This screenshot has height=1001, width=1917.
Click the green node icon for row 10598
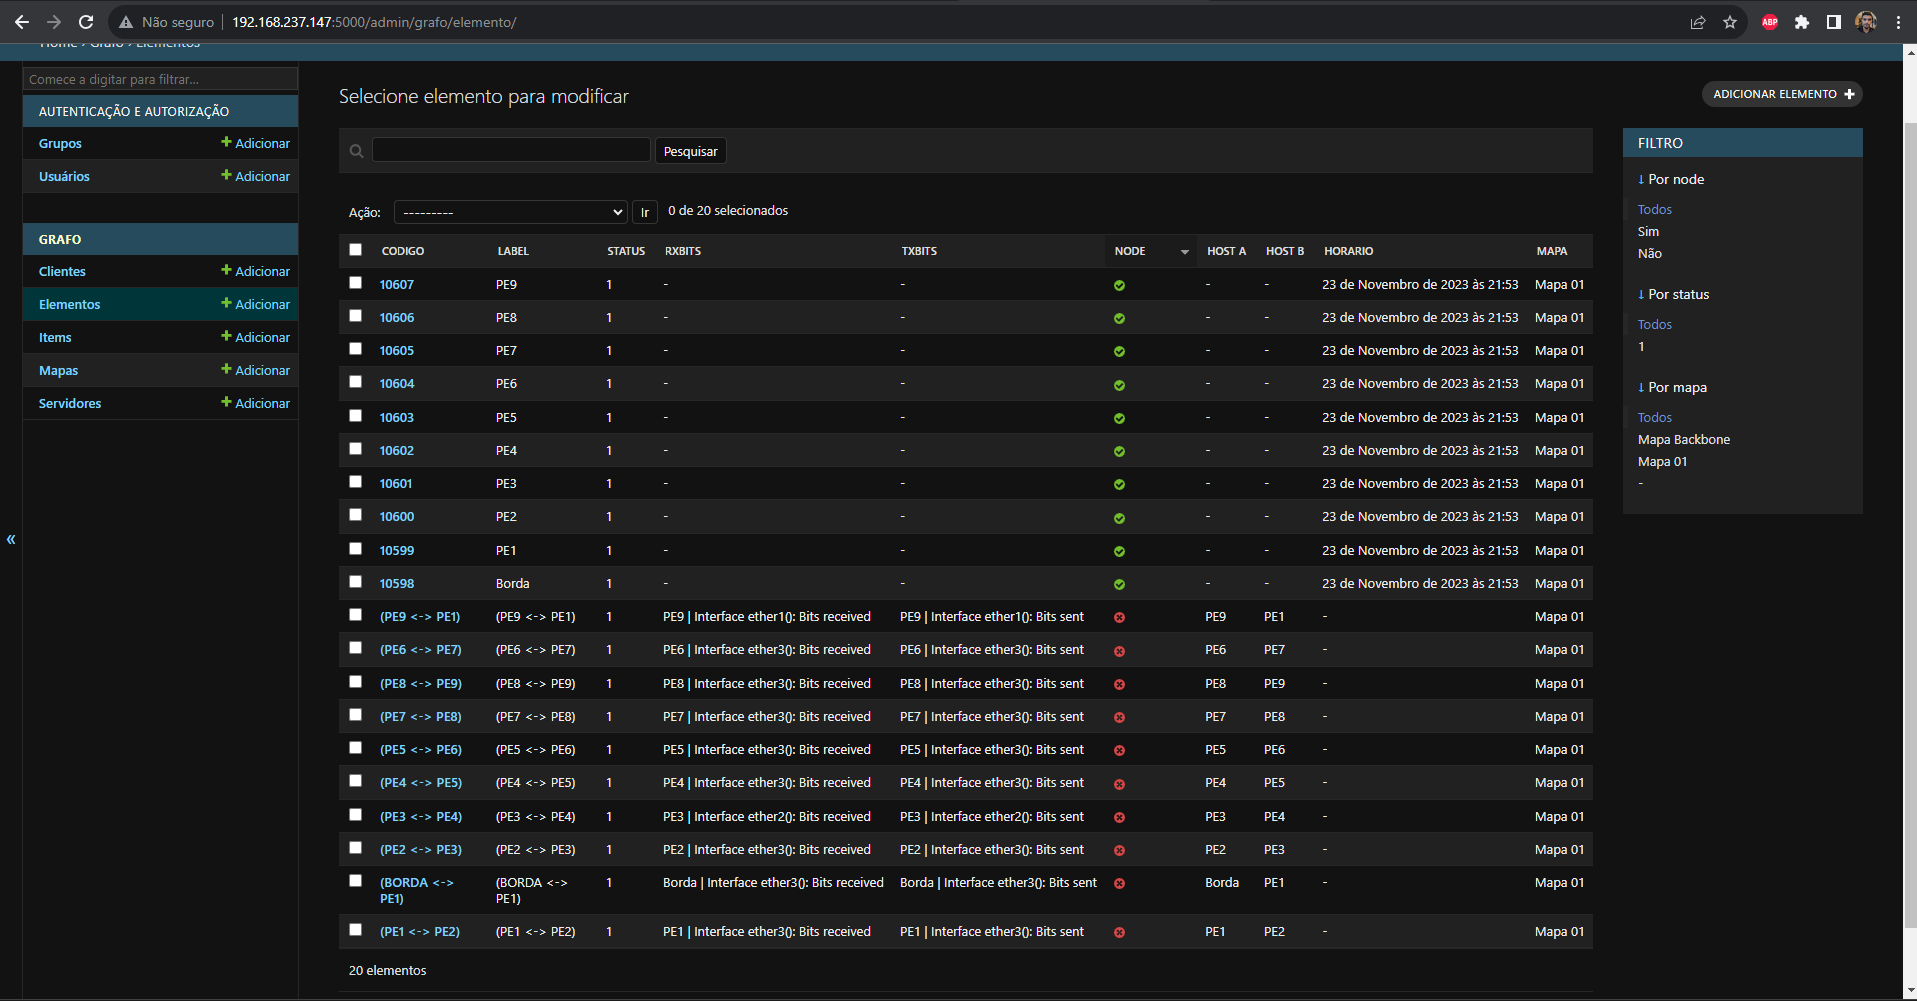(1119, 584)
